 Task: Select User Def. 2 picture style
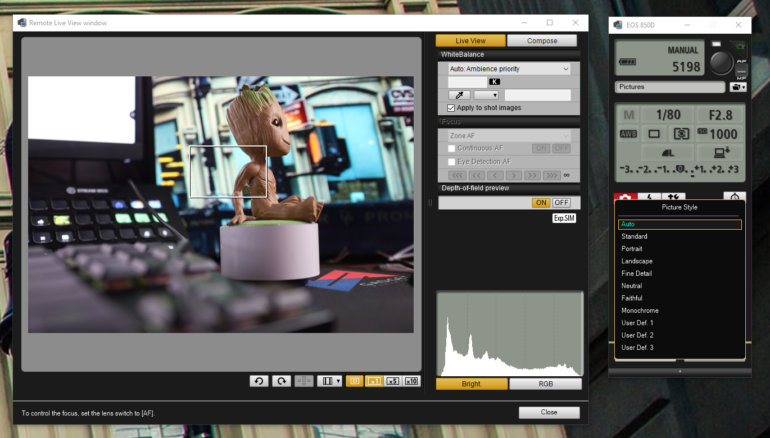pyautogui.click(x=680, y=335)
